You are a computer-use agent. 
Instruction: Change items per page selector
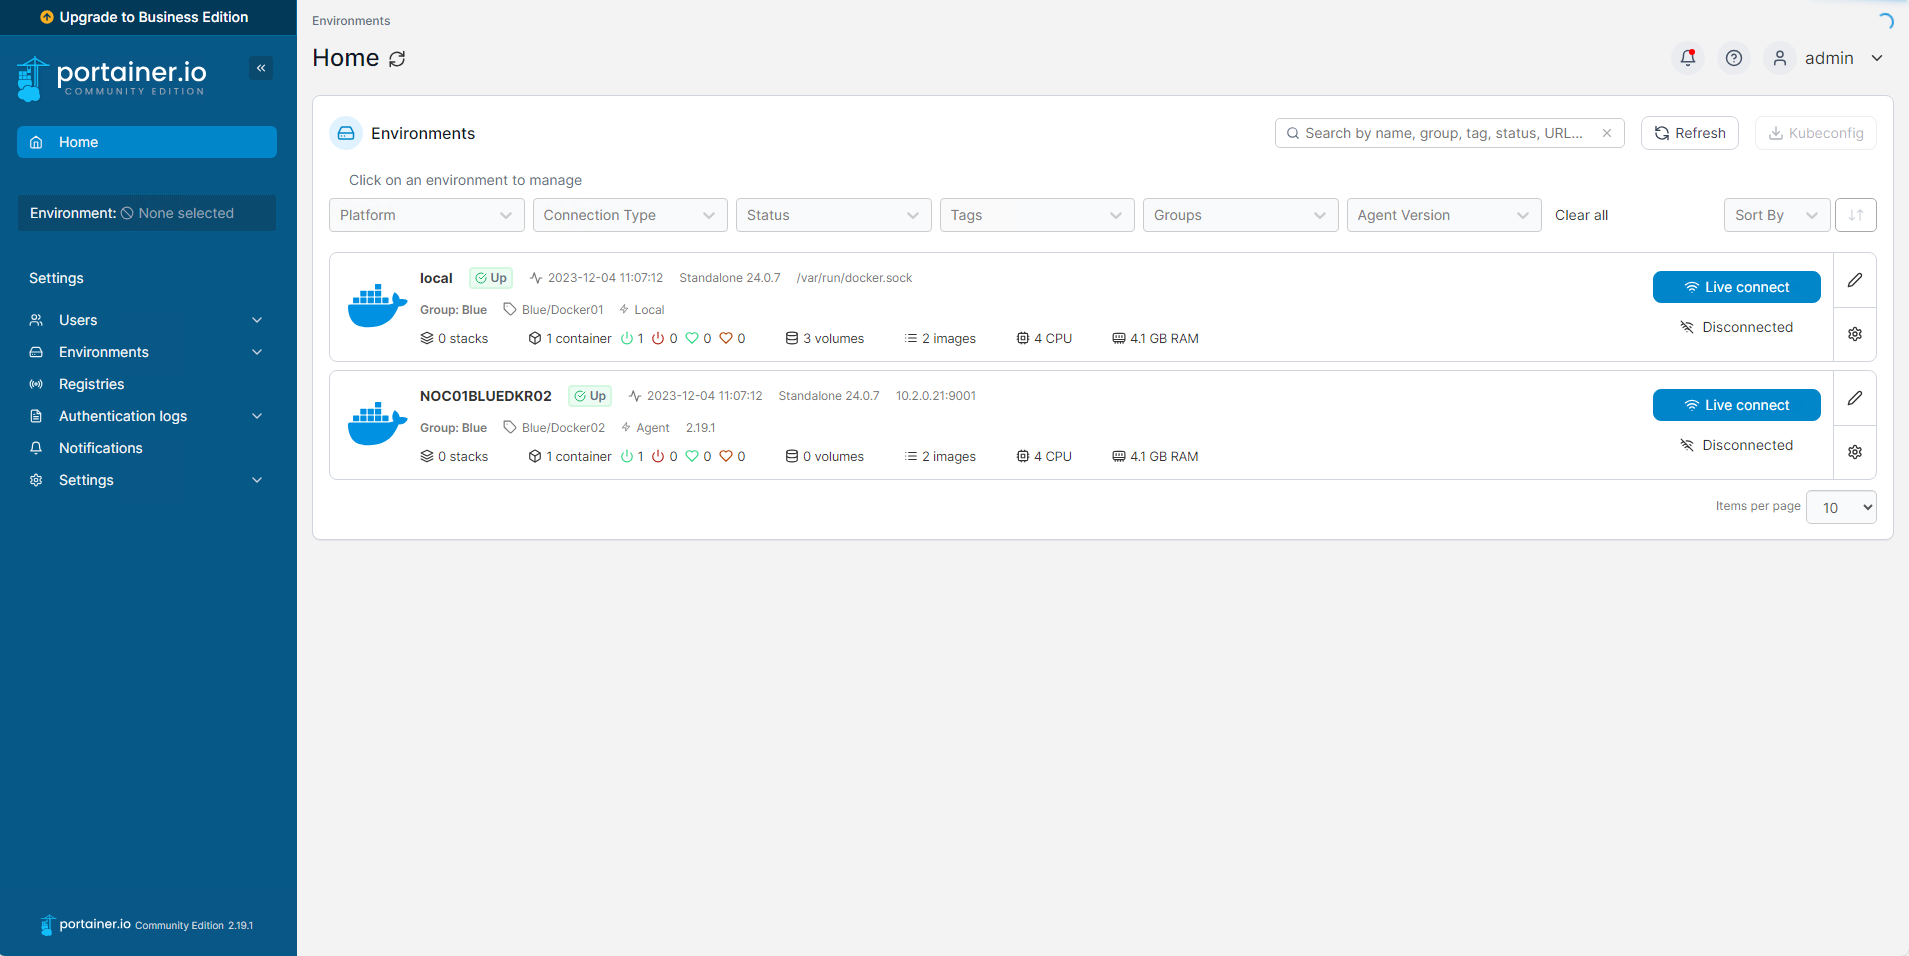(x=1840, y=507)
